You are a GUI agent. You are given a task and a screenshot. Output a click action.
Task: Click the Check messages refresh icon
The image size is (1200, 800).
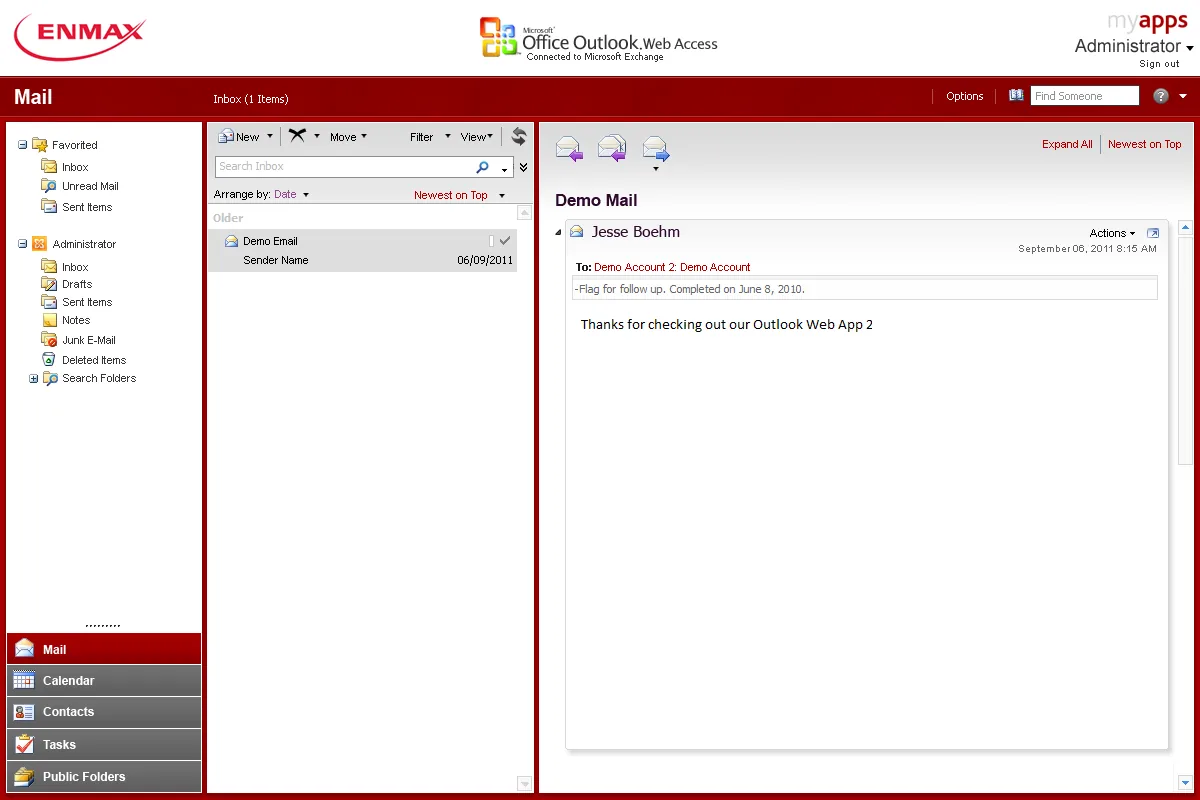(x=518, y=136)
